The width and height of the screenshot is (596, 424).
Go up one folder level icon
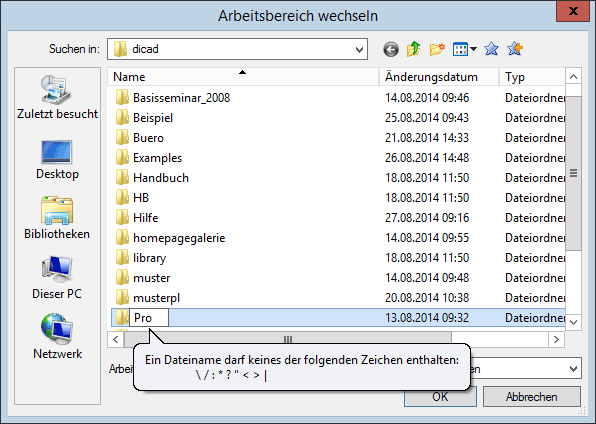pyautogui.click(x=414, y=49)
